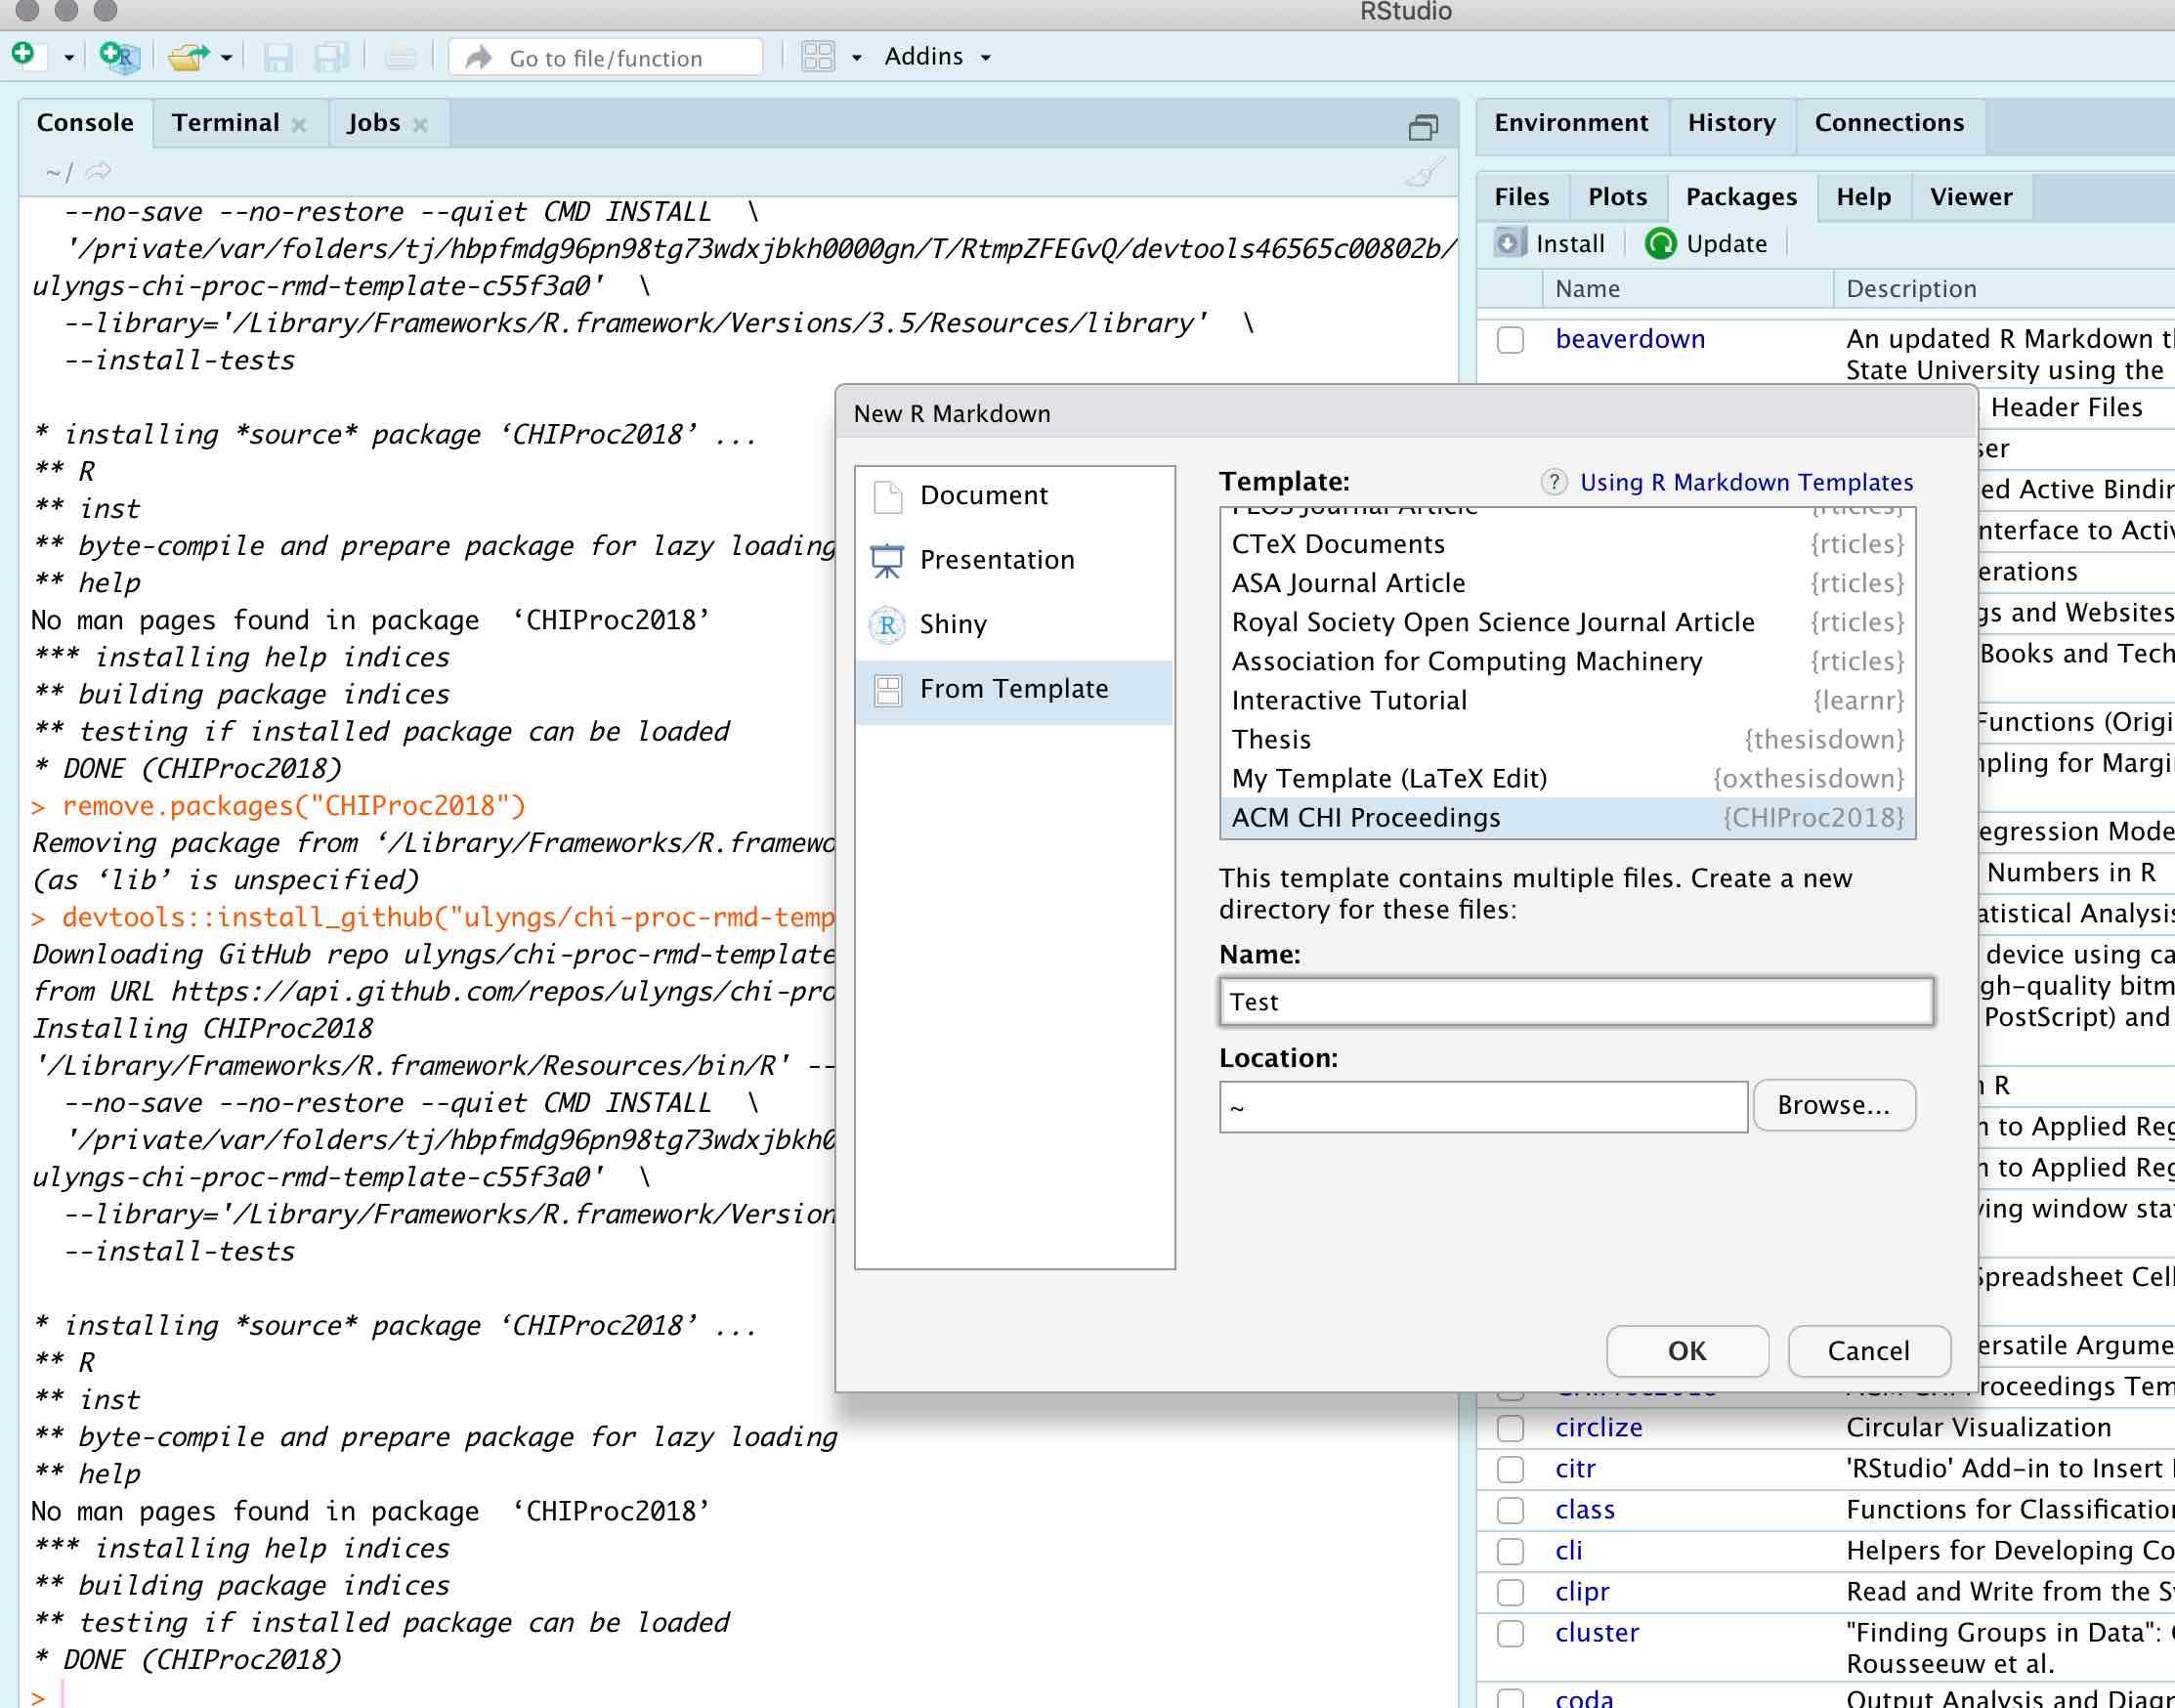Open Using R Markdown Templates link
This screenshot has width=2175, height=1708.
coord(1746,482)
